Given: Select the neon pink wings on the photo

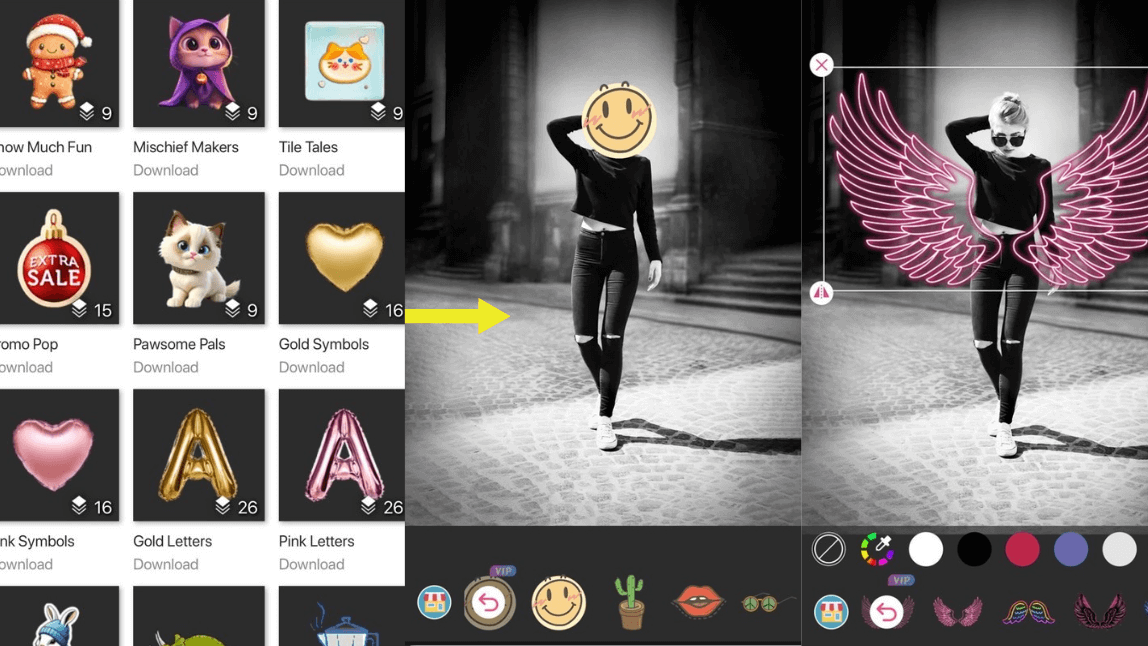Looking at the screenshot, I should [x=988, y=179].
